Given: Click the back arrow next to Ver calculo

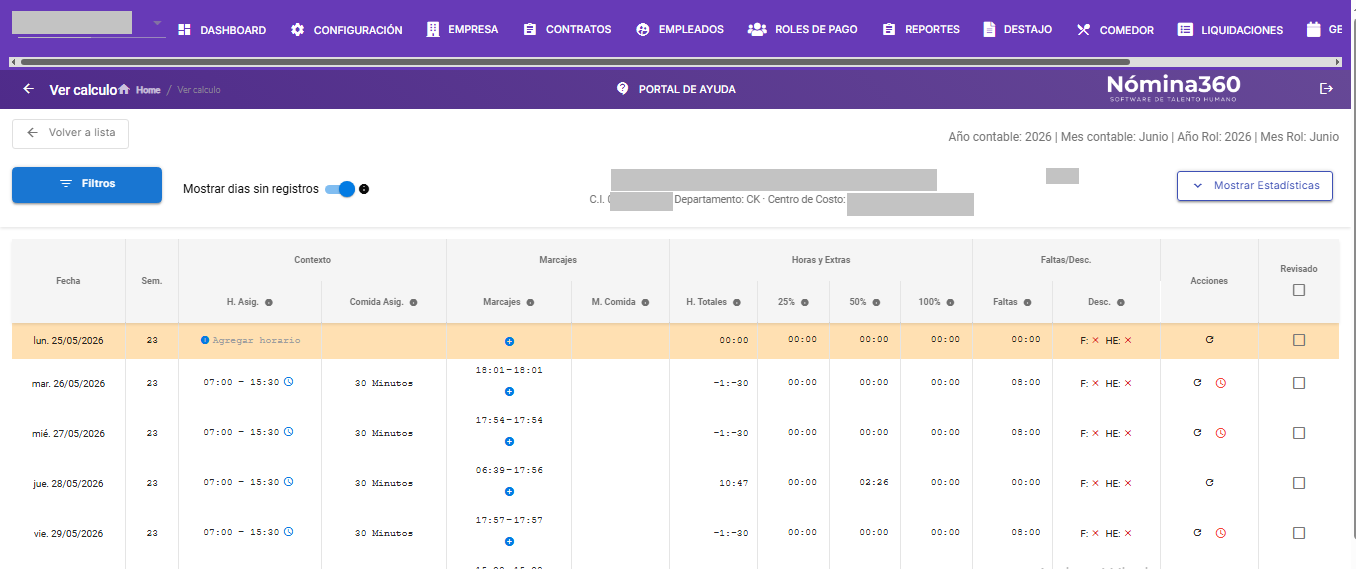Looking at the screenshot, I should pyautogui.click(x=28, y=89).
